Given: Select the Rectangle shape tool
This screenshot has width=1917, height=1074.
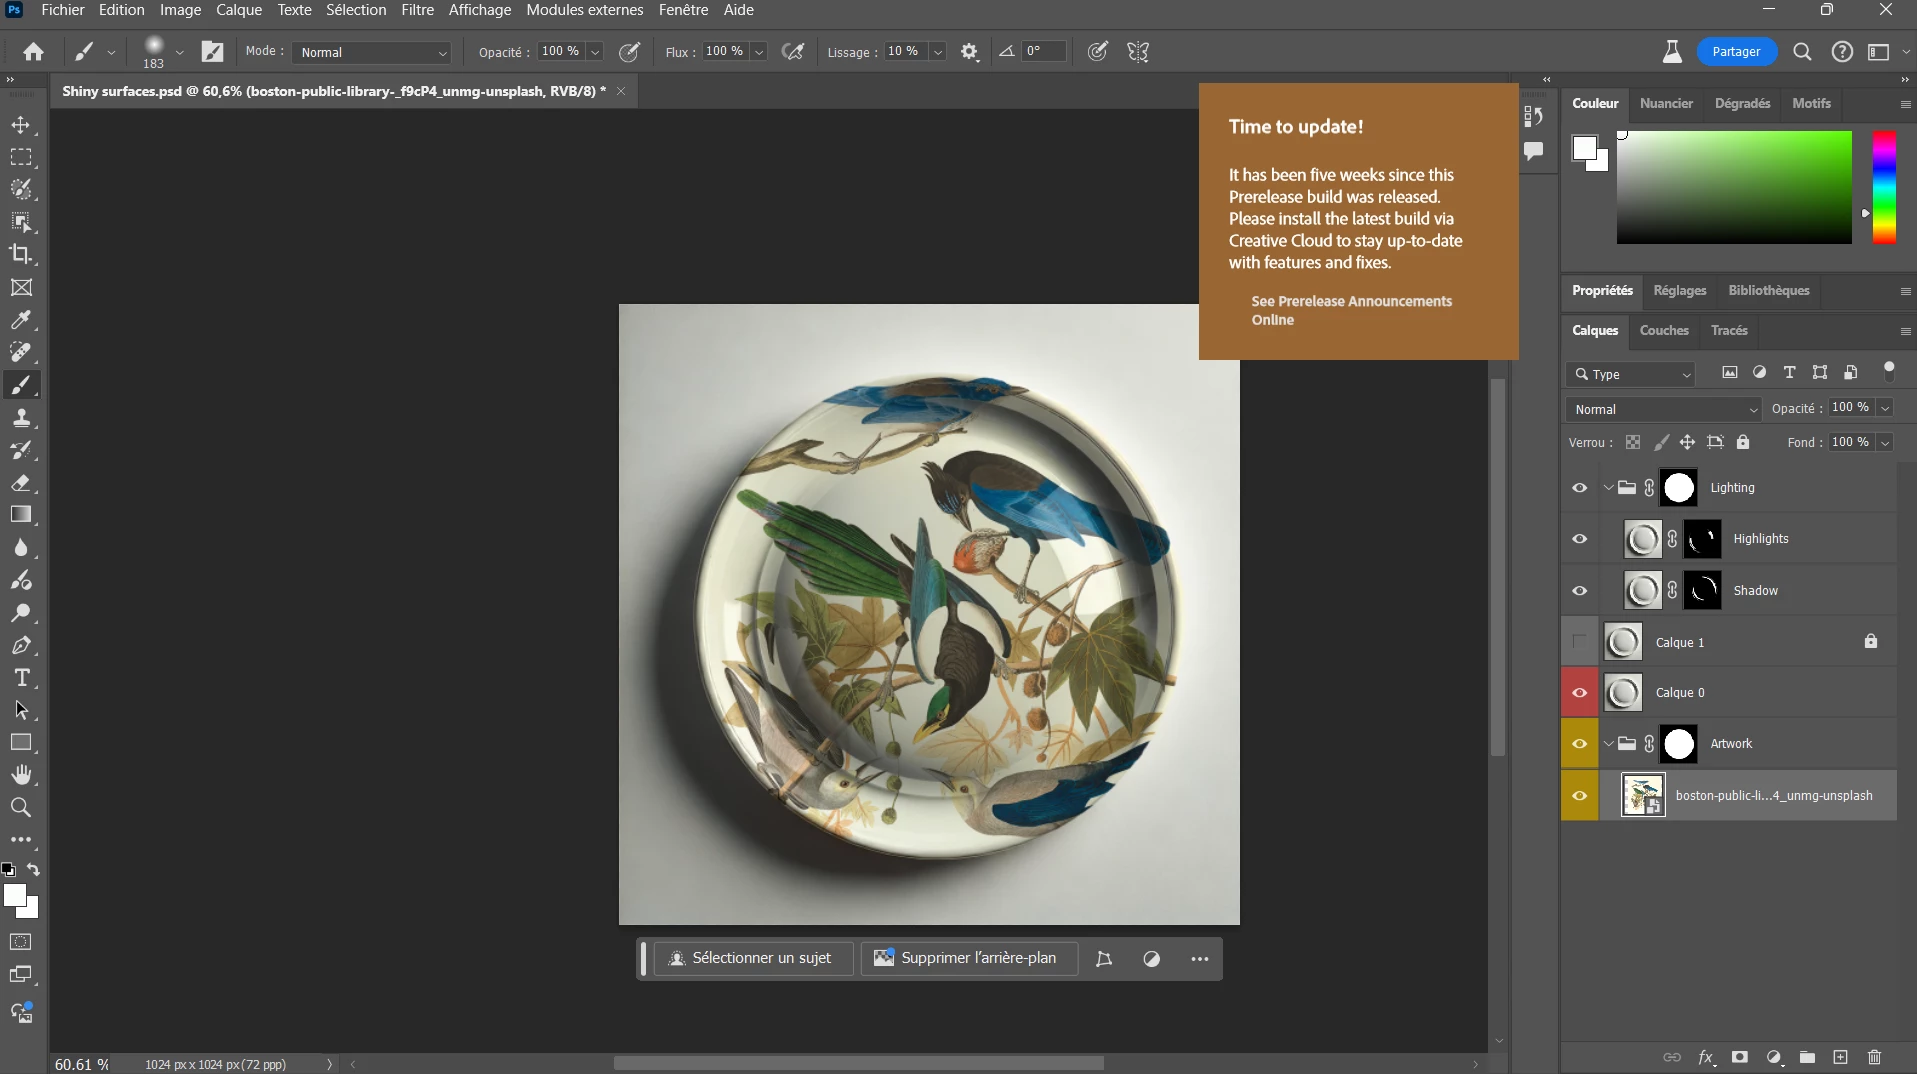Looking at the screenshot, I should 21,743.
